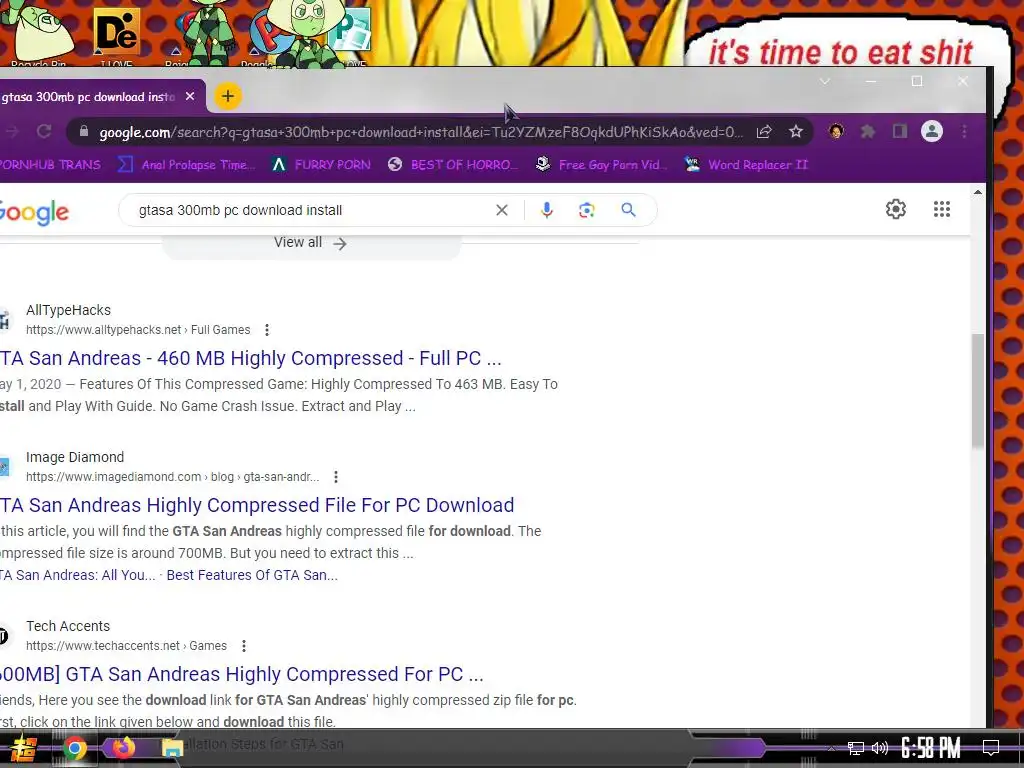Click the scrollbar up arrow
The height and width of the screenshot is (768, 1024).
coord(977,192)
